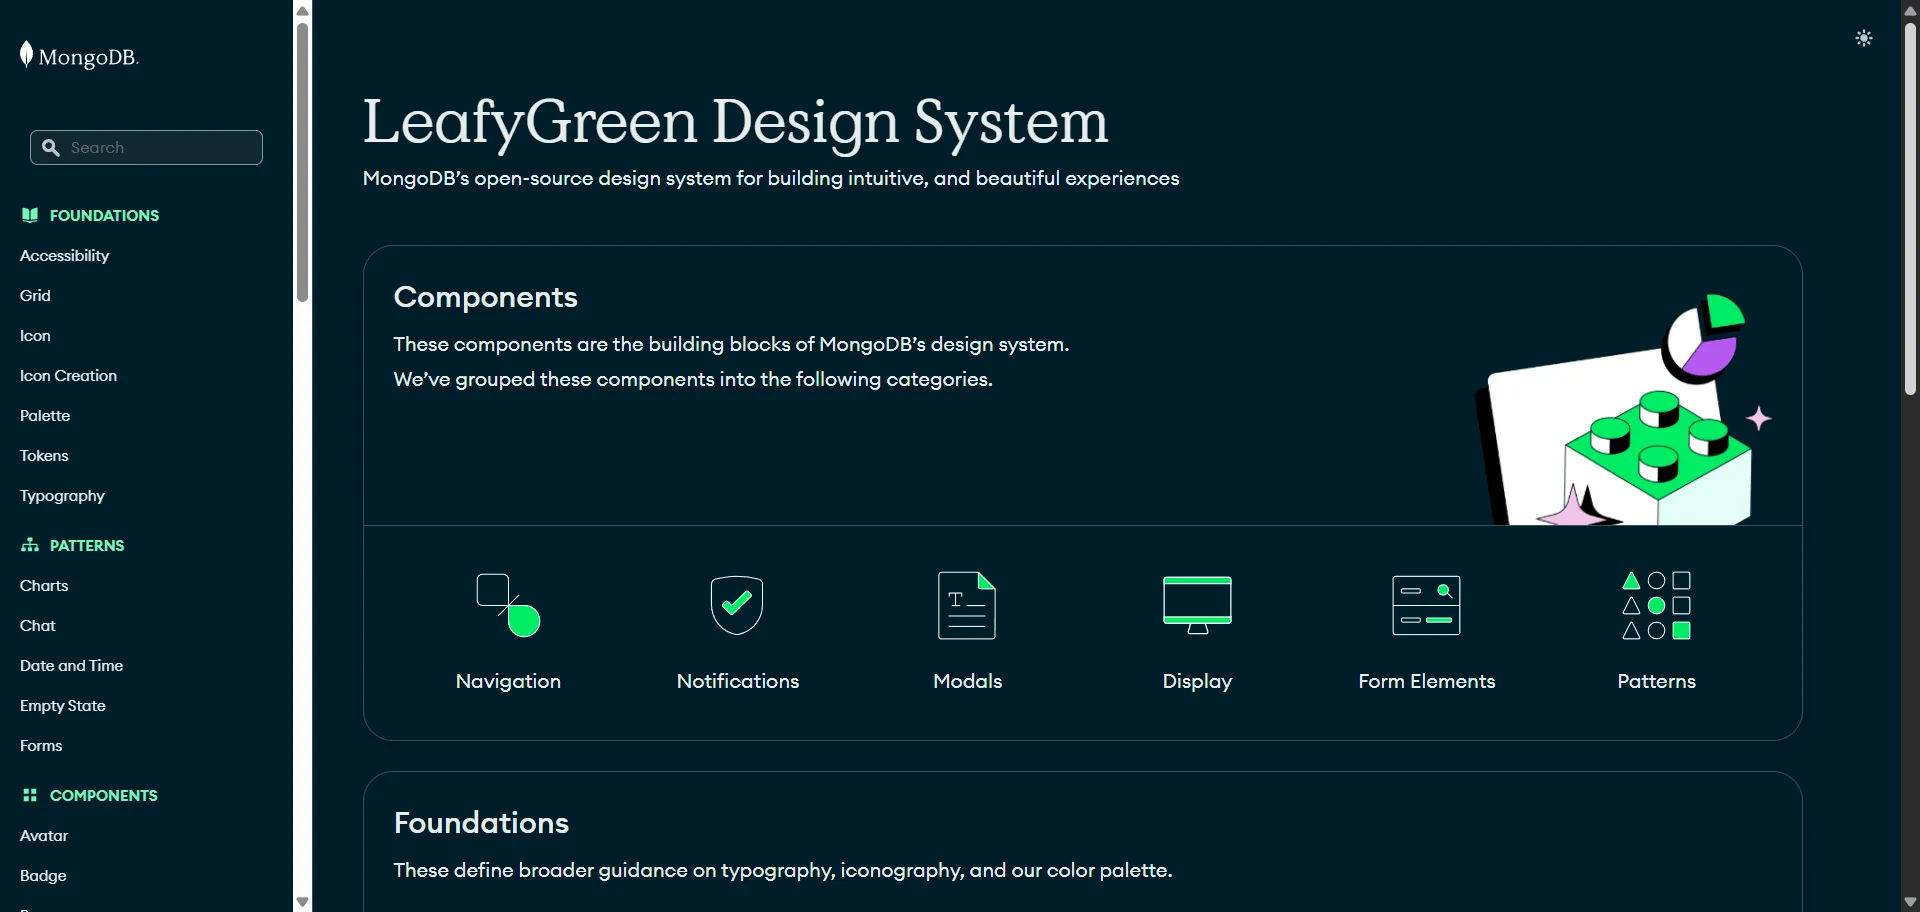Click the Modals category label

point(967,681)
